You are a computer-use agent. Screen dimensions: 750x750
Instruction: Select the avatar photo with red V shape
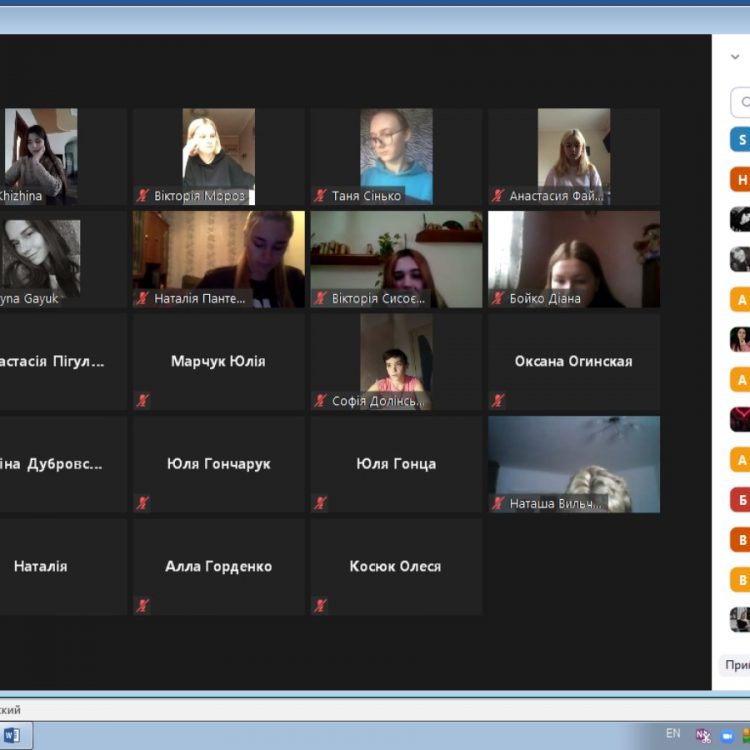tap(740, 419)
